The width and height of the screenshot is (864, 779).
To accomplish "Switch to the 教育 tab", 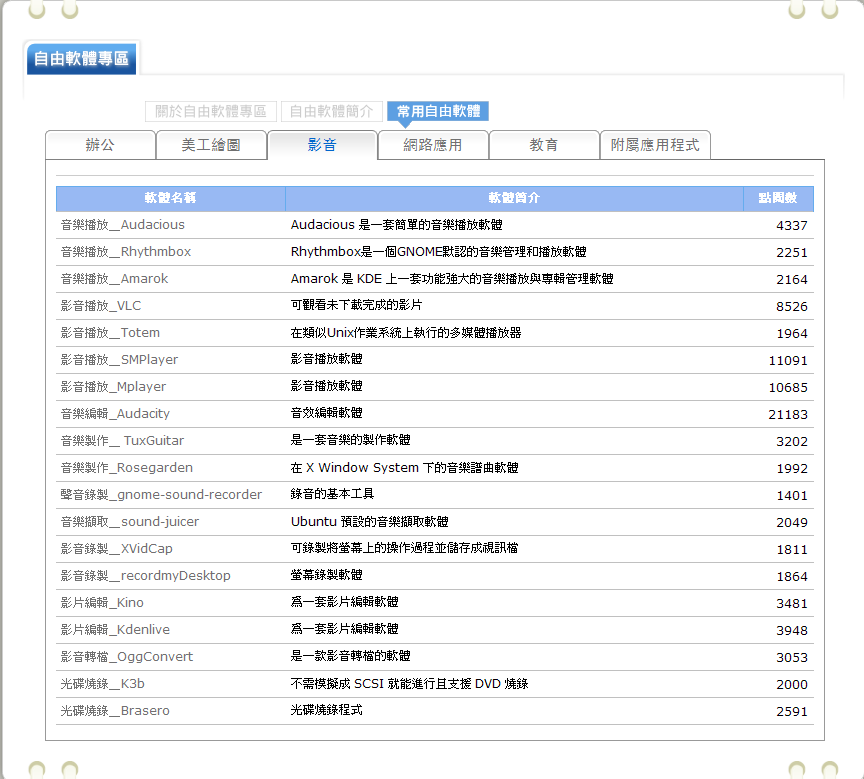I will click(544, 145).
